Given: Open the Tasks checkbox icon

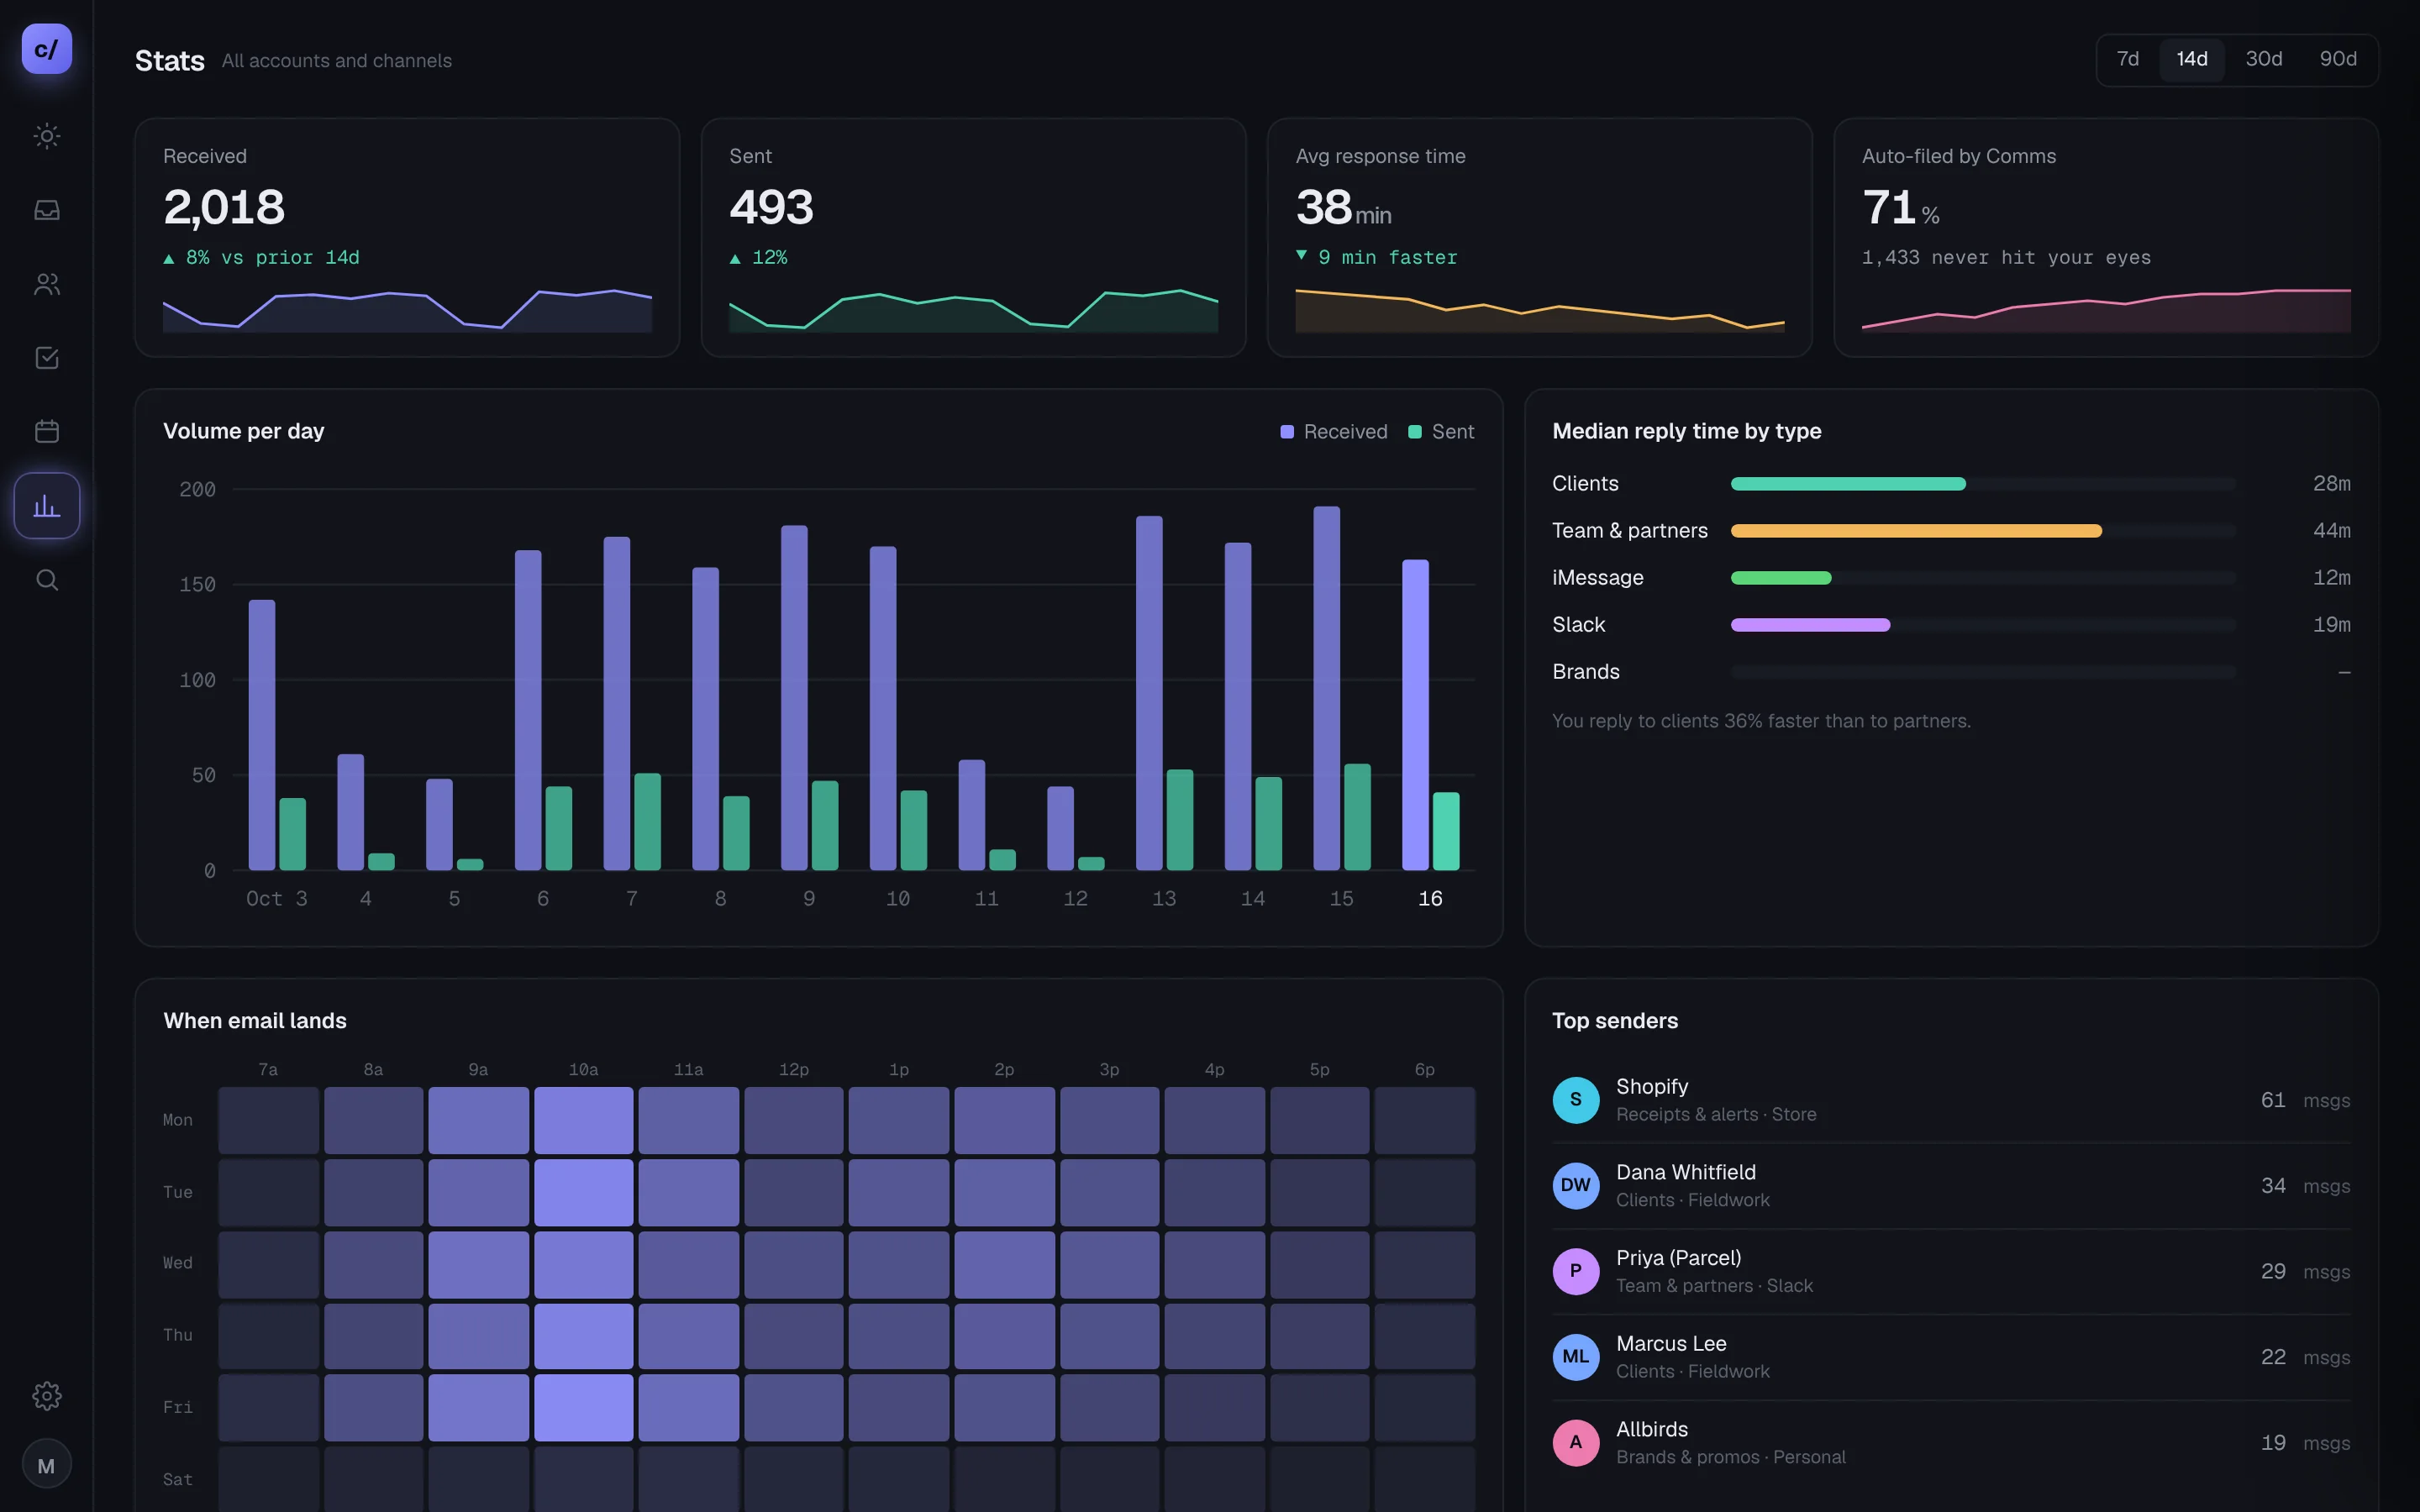Looking at the screenshot, I should 46,358.
